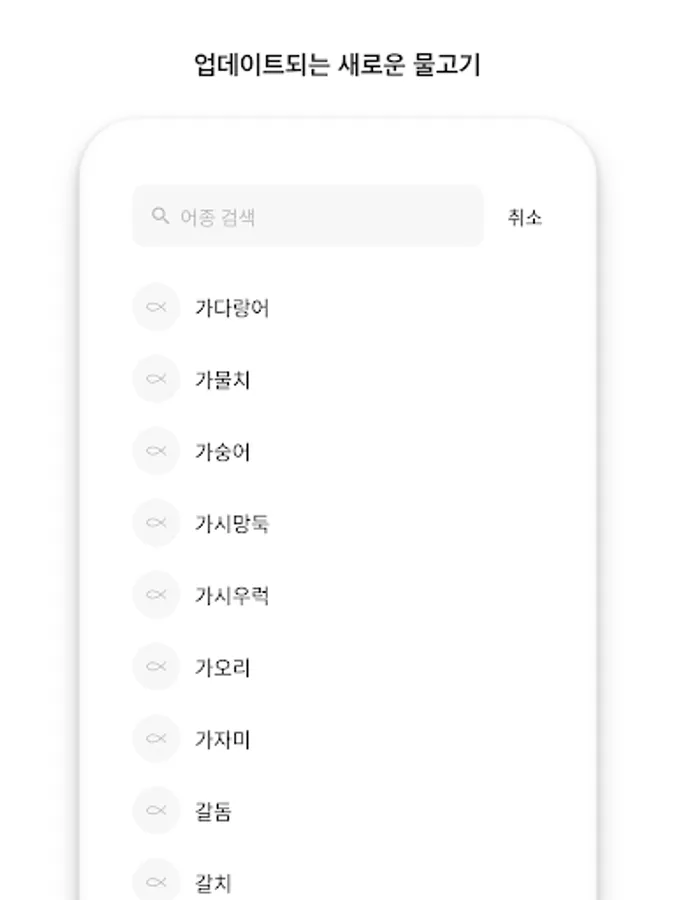
Task: Pick 가시우럭 in the species list
Action: point(232,595)
